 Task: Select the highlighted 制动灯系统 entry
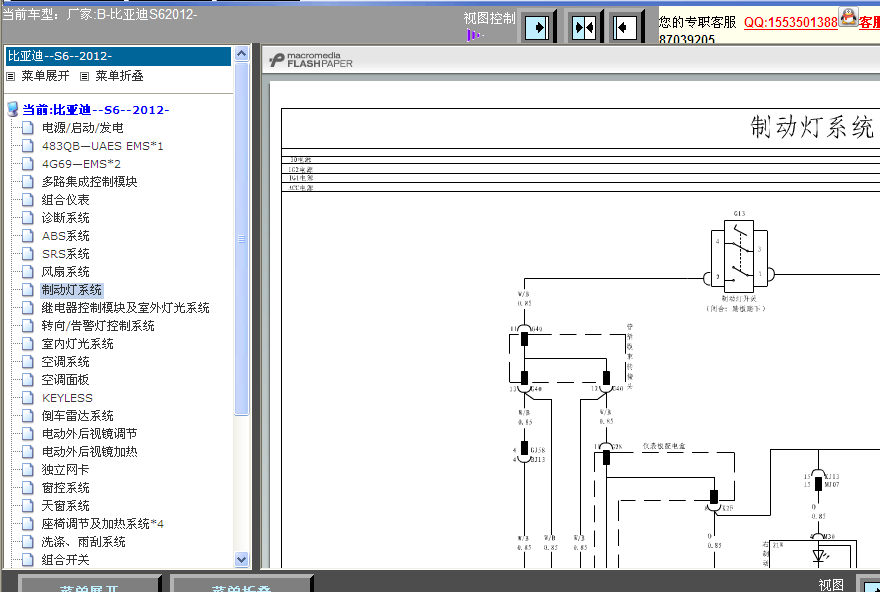tap(71, 290)
